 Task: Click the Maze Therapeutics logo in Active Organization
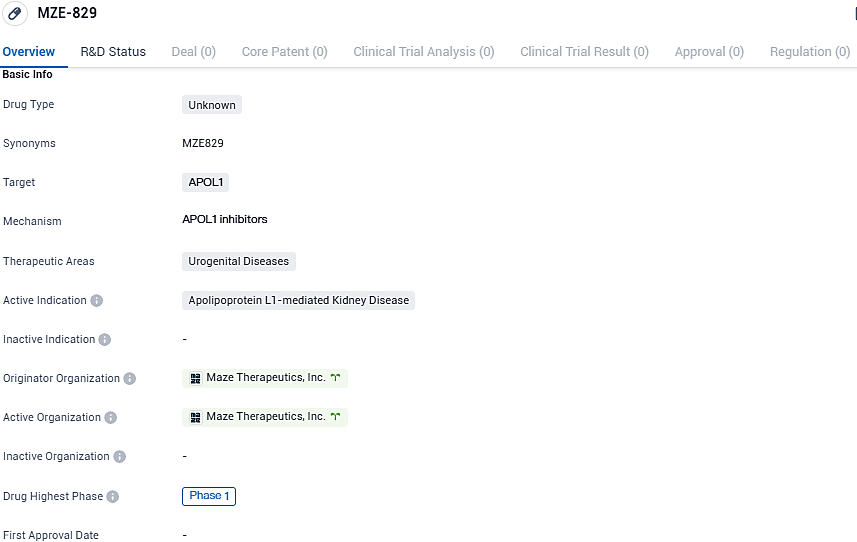tap(196, 417)
